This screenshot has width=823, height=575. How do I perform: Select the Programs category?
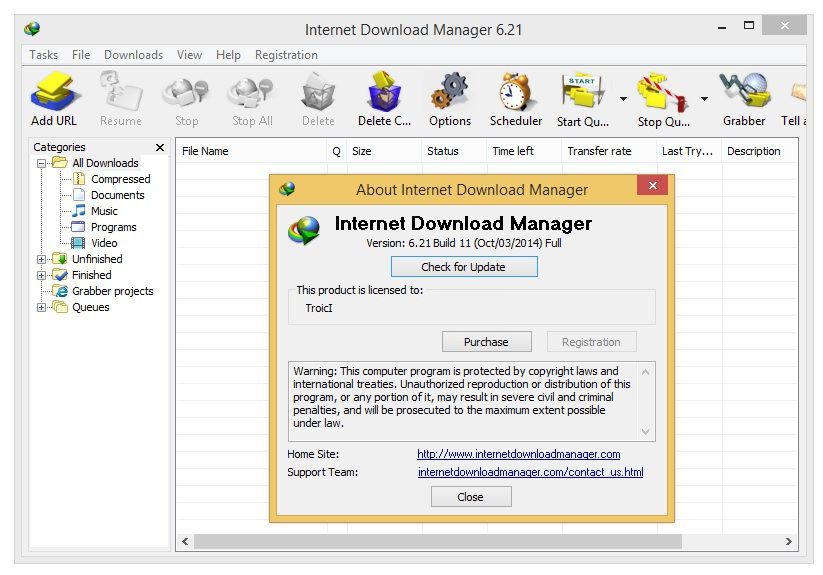(x=113, y=227)
